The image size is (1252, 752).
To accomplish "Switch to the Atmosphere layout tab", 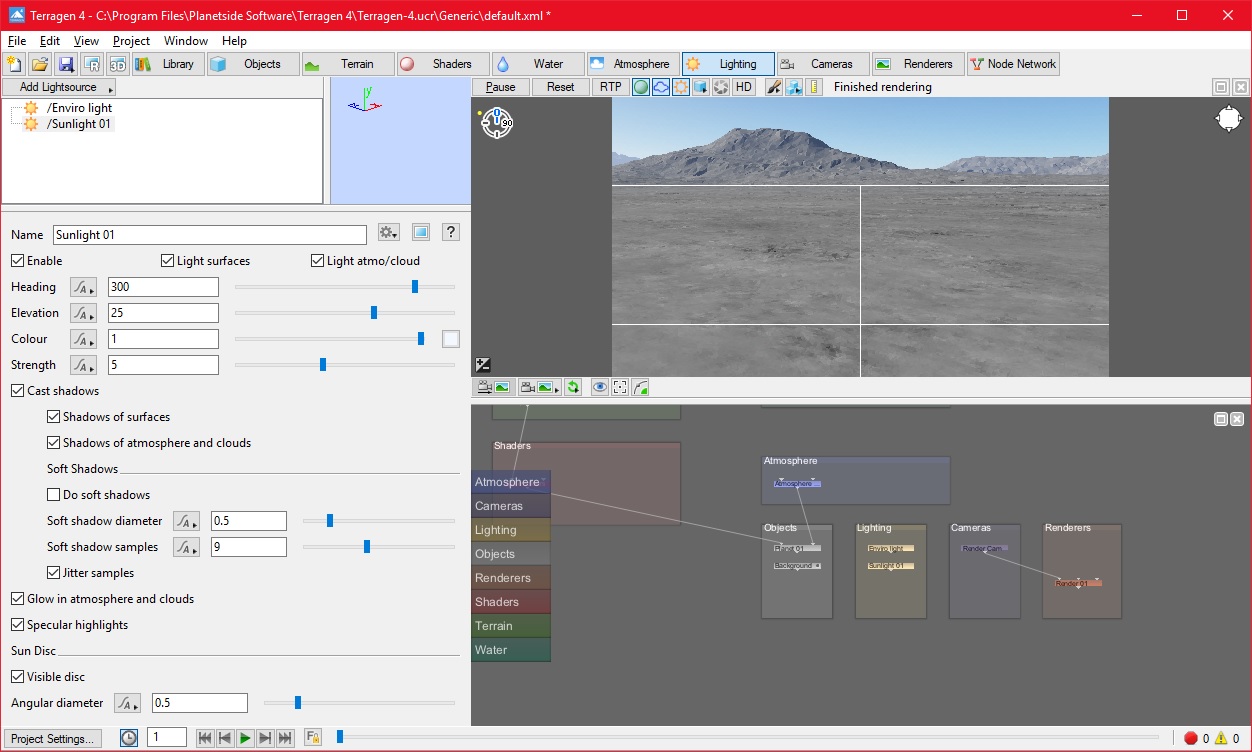I will [633, 64].
